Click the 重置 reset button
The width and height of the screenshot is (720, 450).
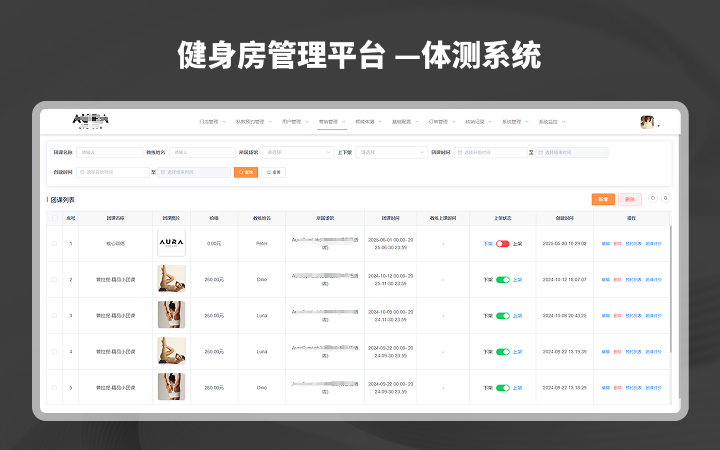click(x=274, y=172)
